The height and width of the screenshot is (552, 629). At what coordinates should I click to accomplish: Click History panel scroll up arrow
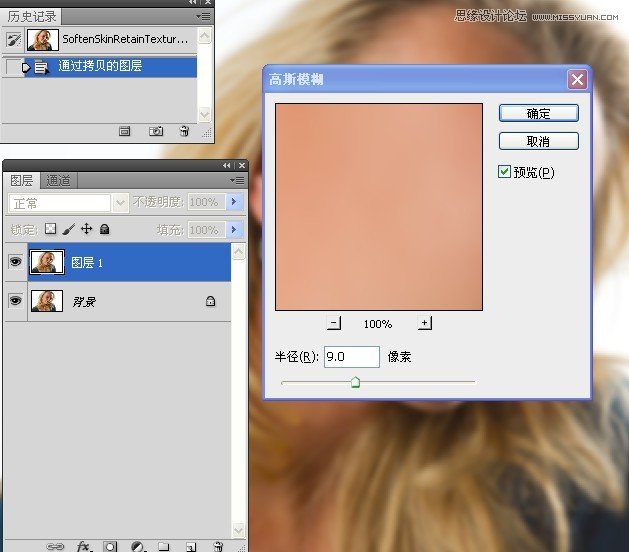coord(204,36)
